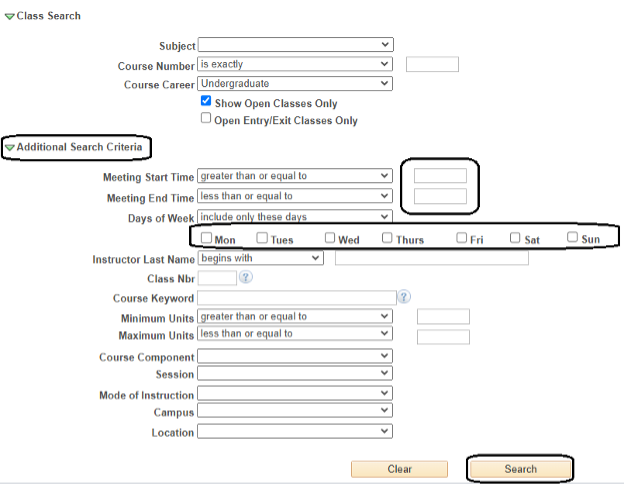Screen dimensions: 624x488
Task: Check the Mon day checkbox
Action: click(x=206, y=238)
